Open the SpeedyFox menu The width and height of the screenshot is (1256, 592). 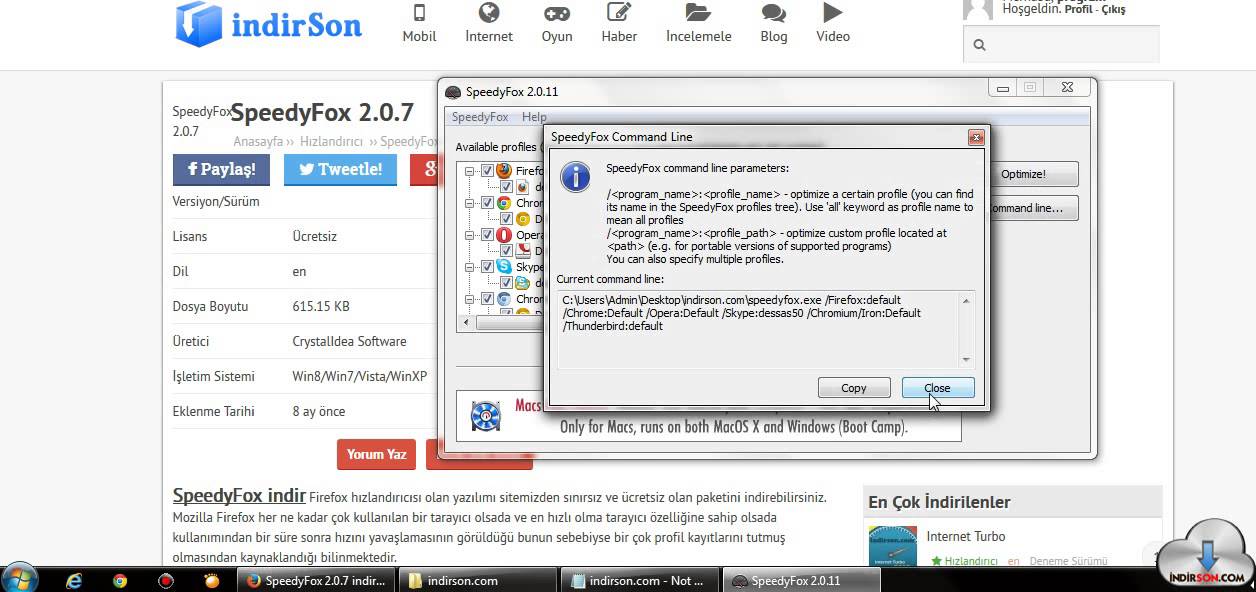[480, 117]
